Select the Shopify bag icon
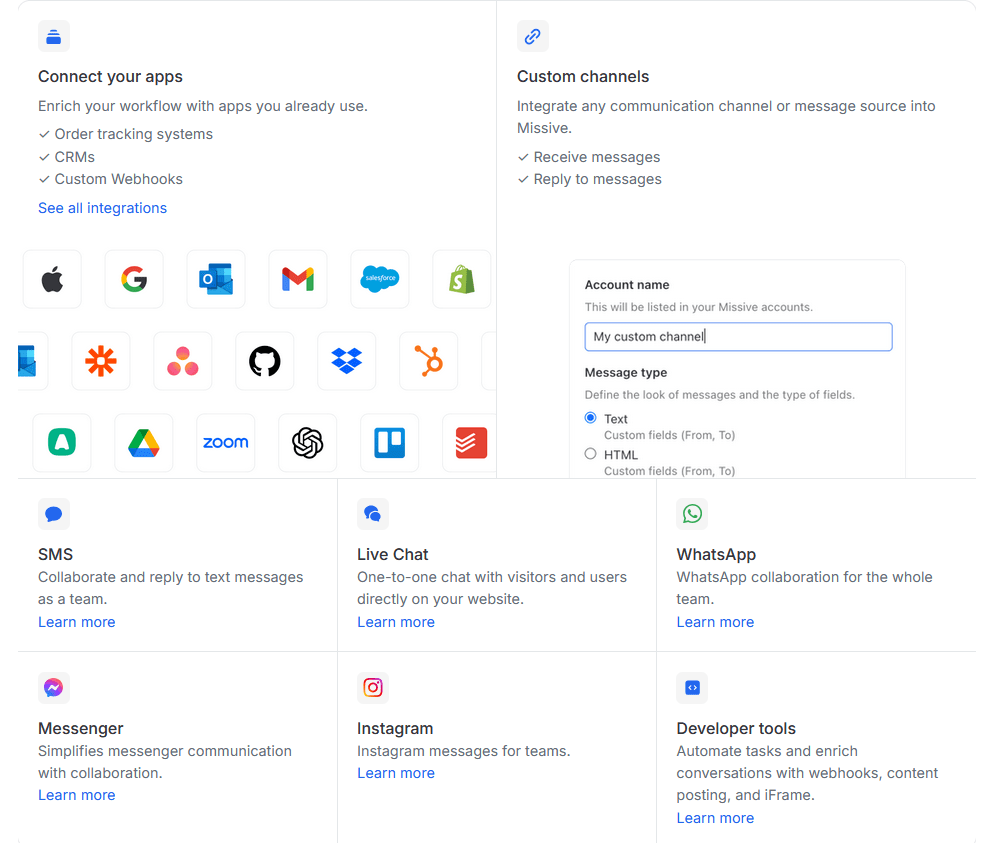This screenshot has height=843, width=993. tap(462, 279)
